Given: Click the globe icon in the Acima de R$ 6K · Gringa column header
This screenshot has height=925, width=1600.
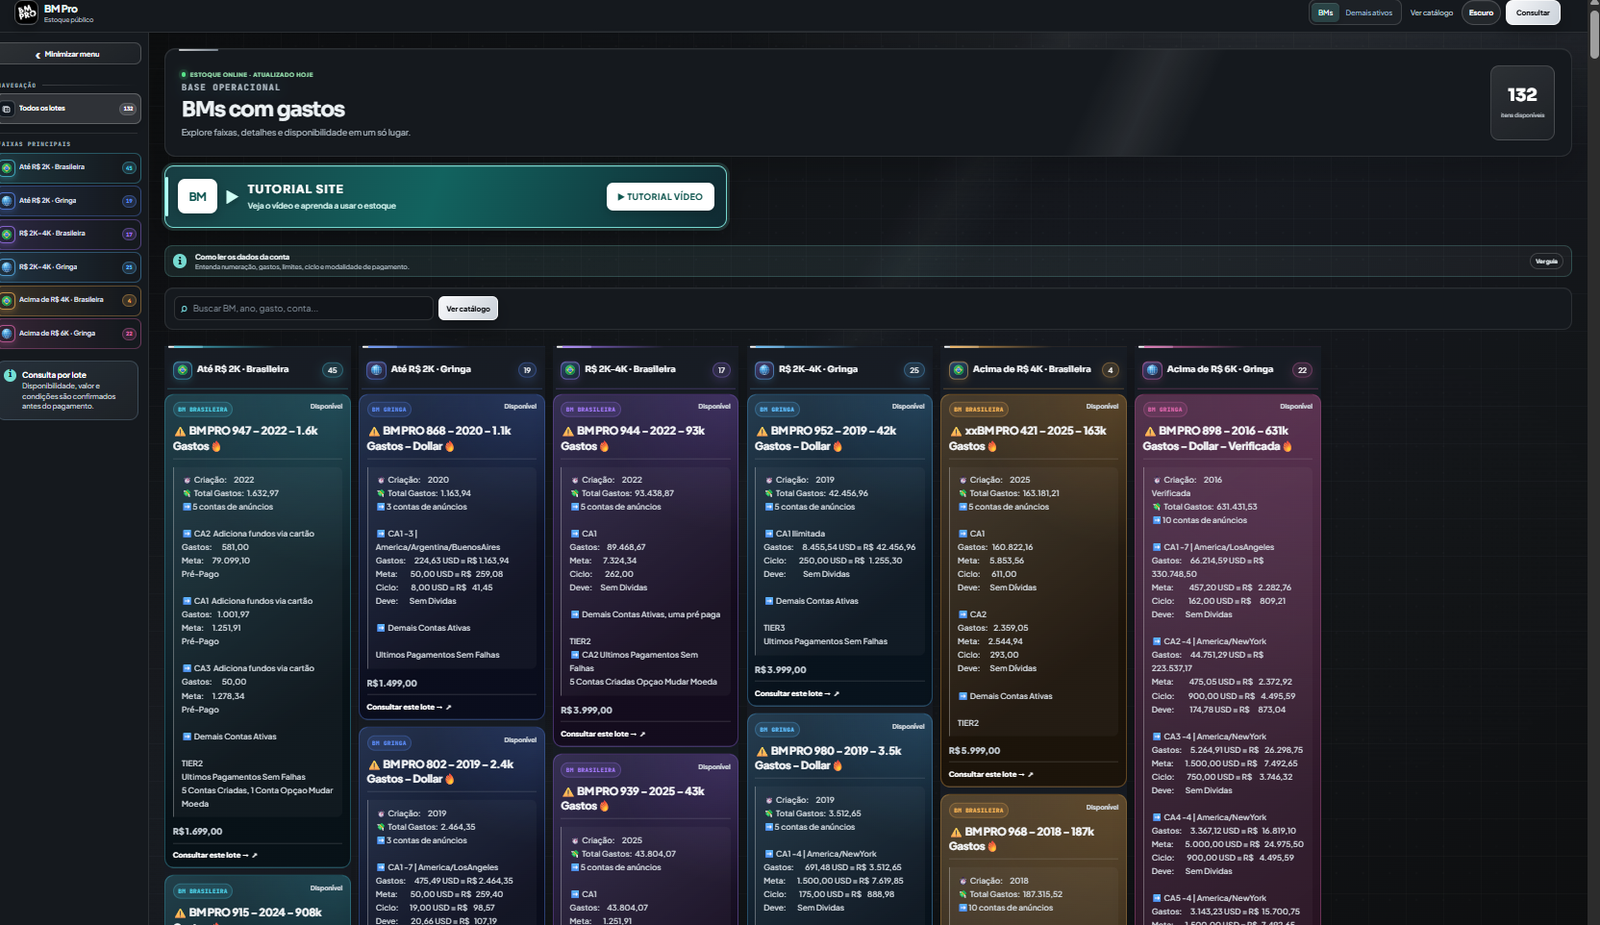Looking at the screenshot, I should click(x=1153, y=370).
